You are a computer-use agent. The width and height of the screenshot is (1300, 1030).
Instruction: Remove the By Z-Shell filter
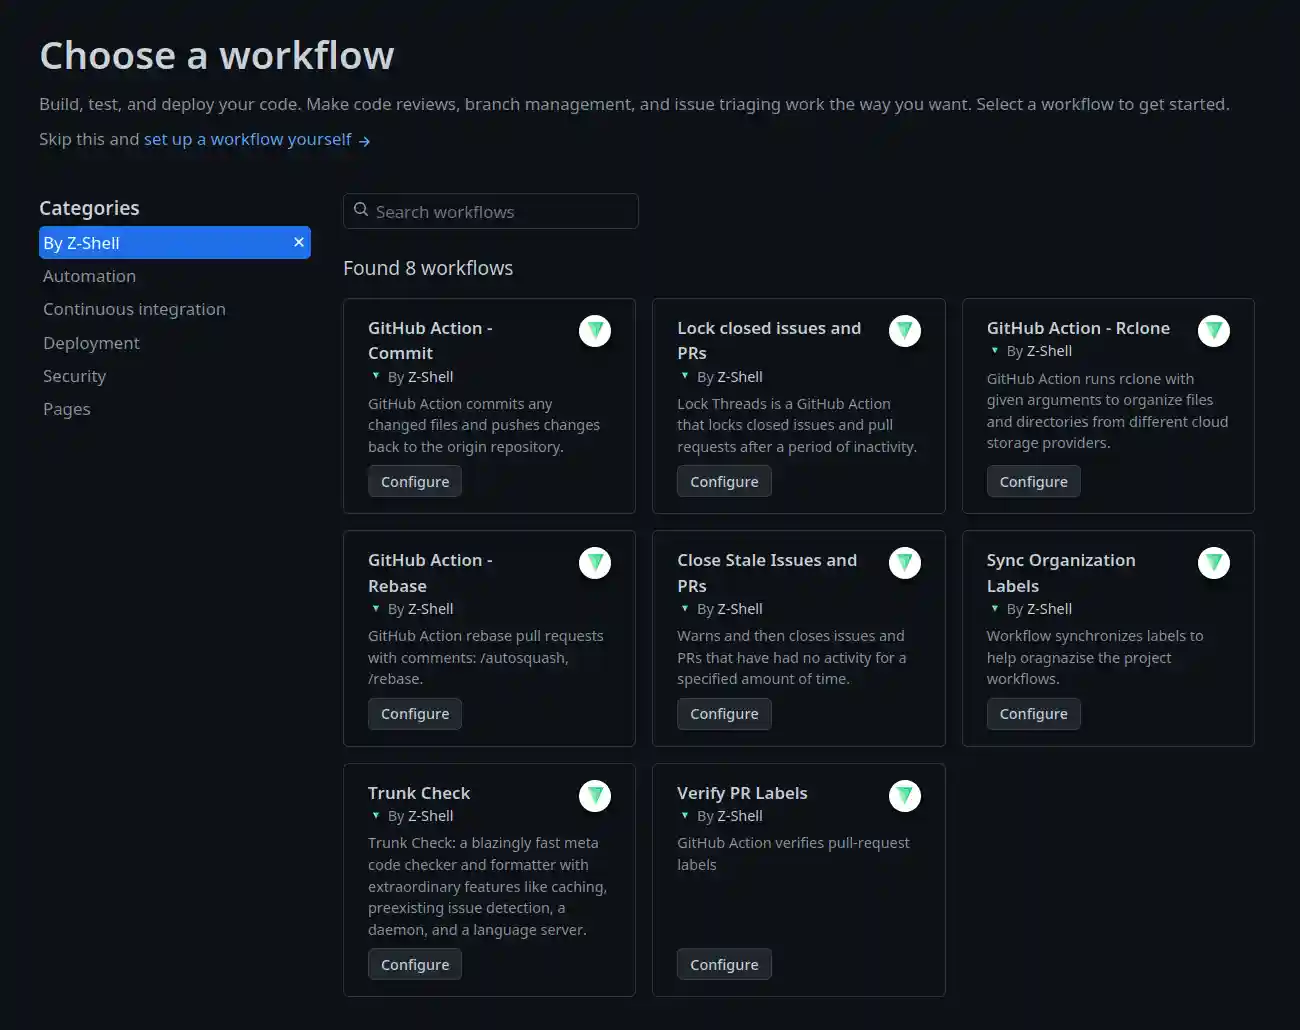tap(299, 242)
